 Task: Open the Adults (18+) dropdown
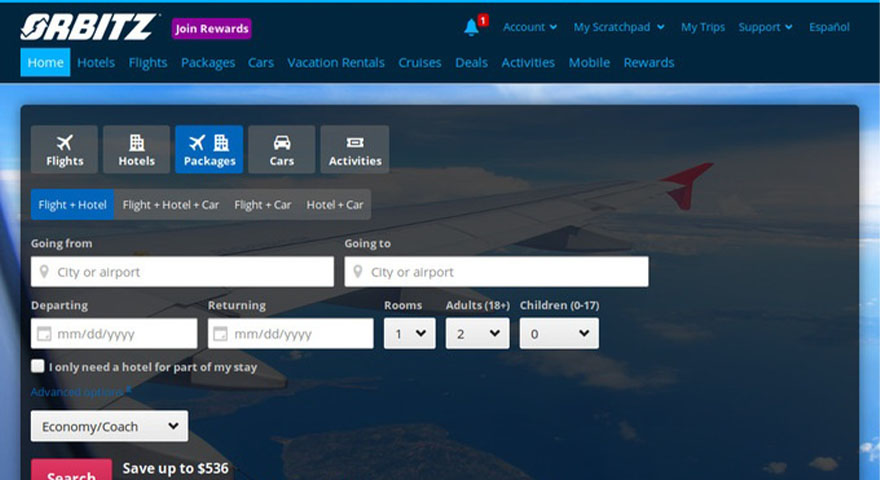click(x=478, y=333)
